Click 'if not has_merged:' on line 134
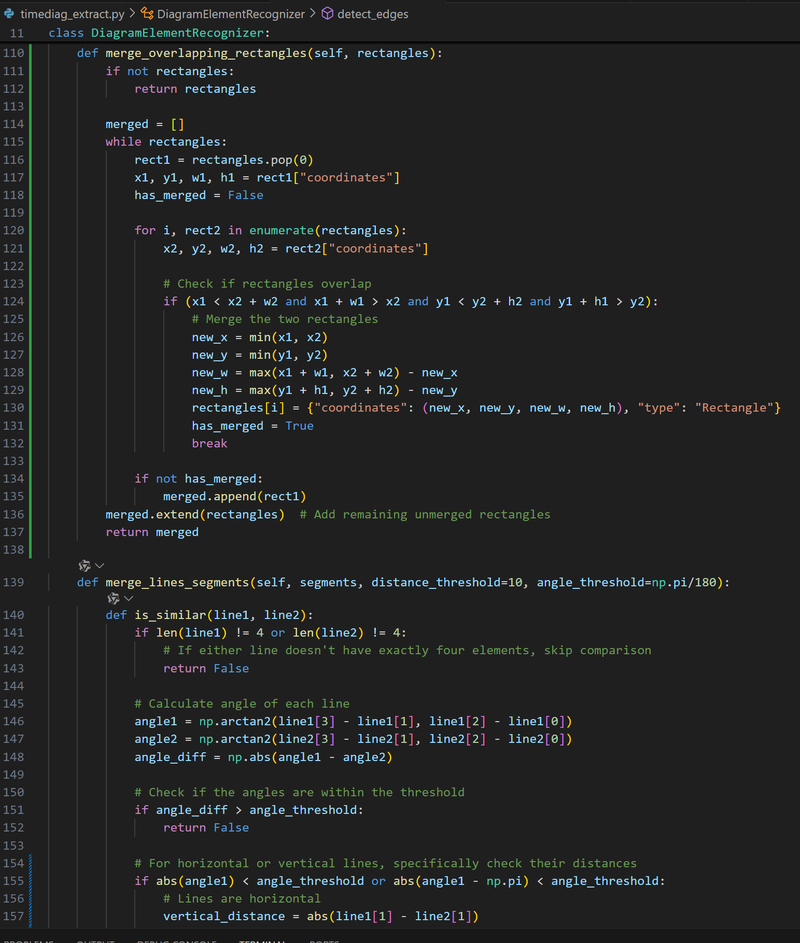800x943 pixels. click(198, 479)
